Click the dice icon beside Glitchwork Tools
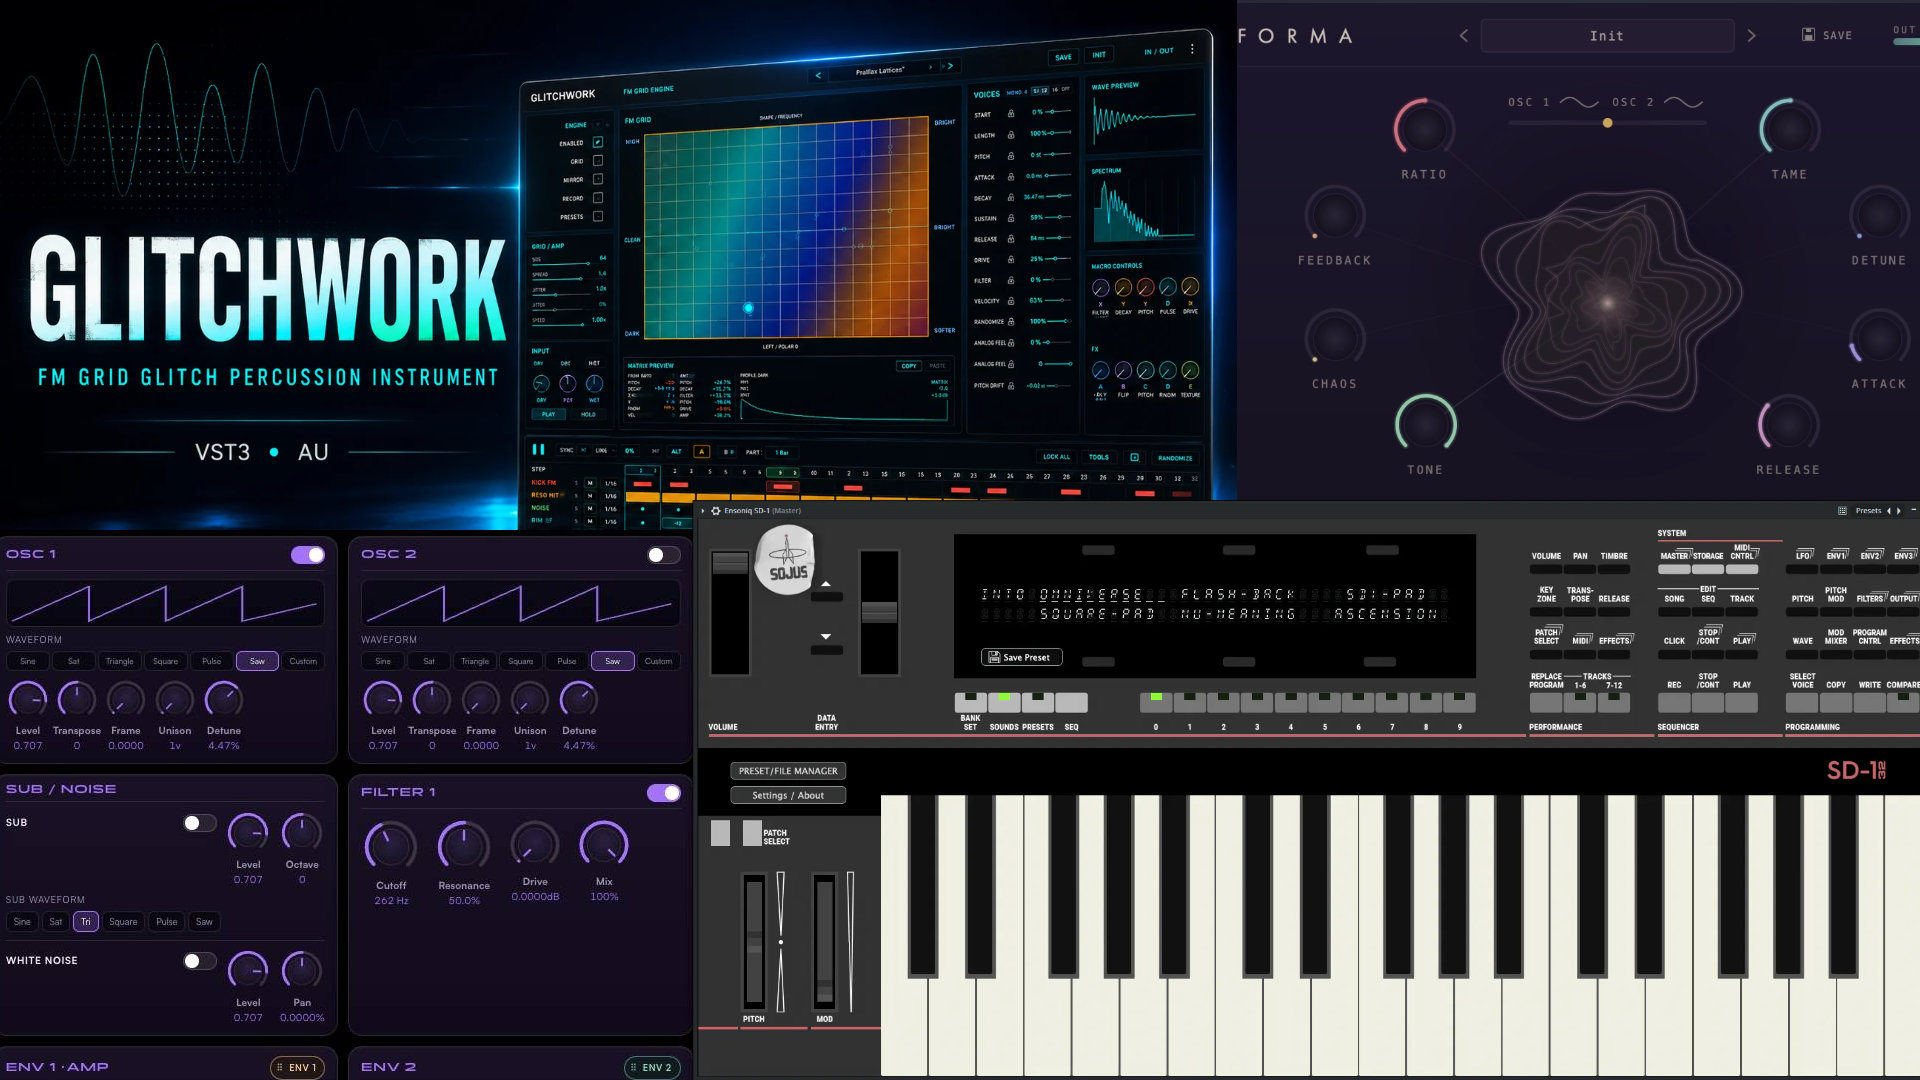Image resolution: width=1920 pixels, height=1080 pixels. (x=1134, y=457)
